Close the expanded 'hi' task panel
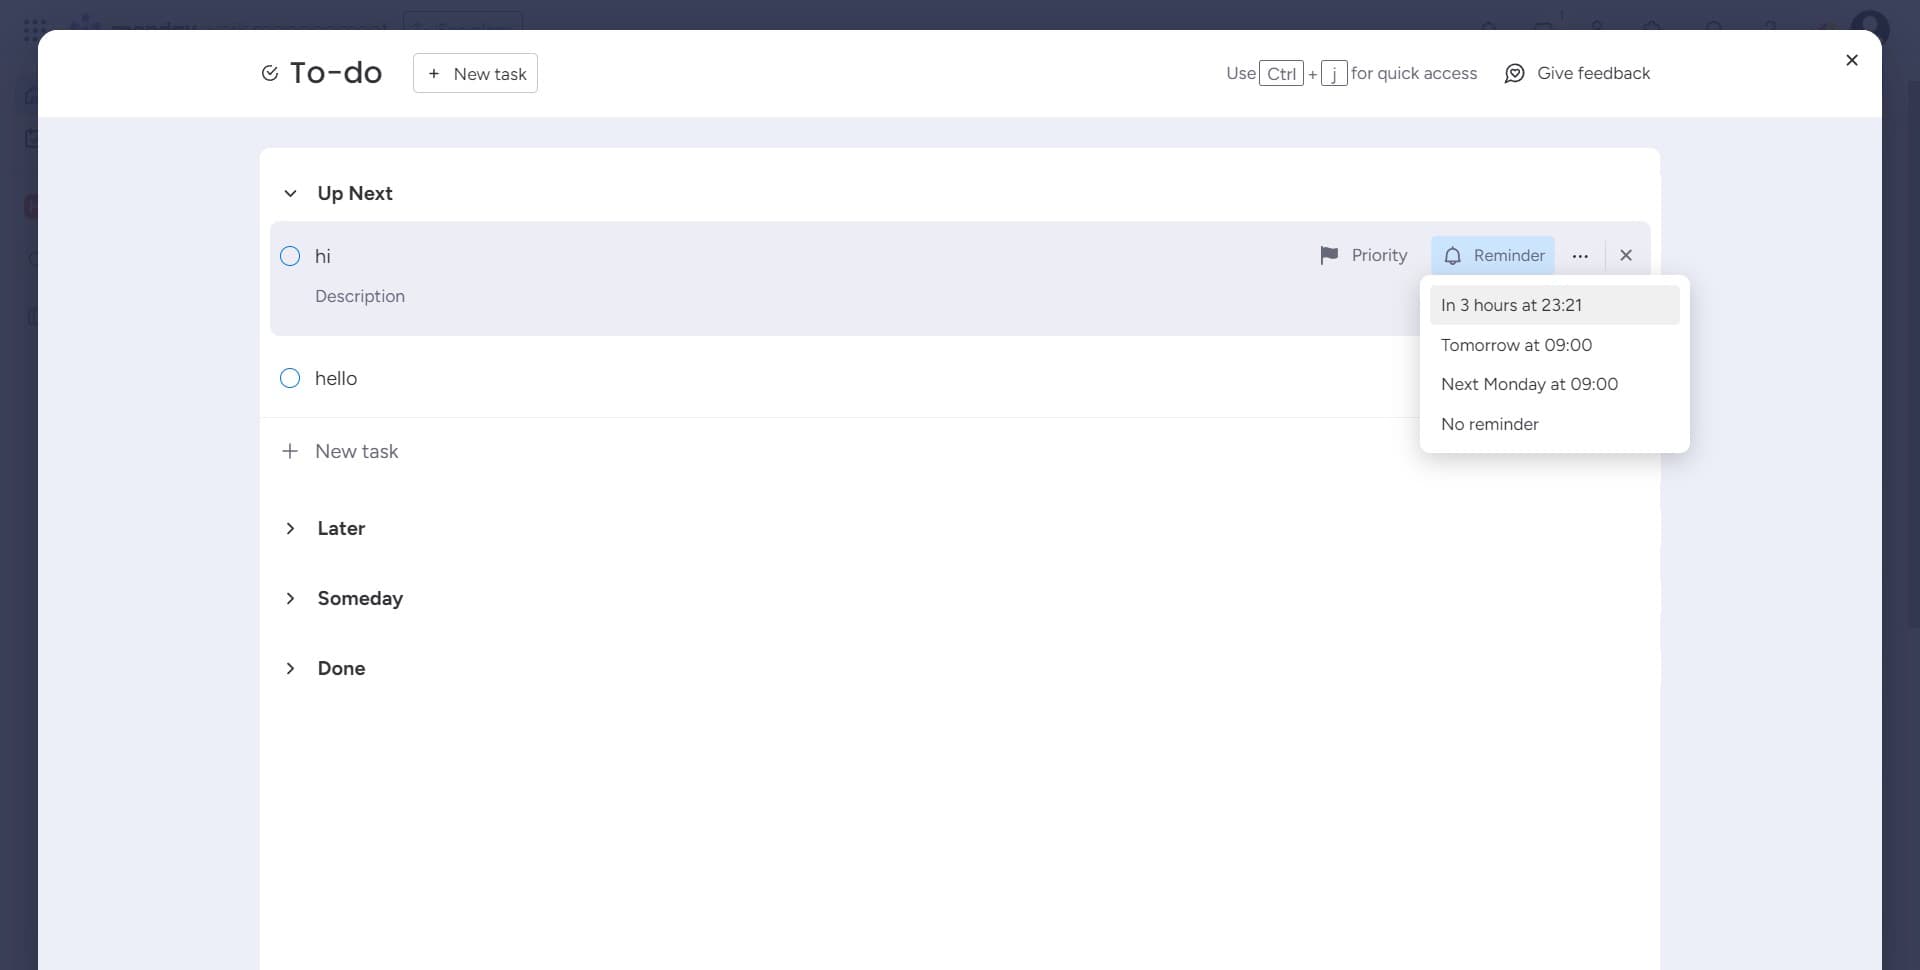This screenshot has width=1920, height=970. (1626, 256)
